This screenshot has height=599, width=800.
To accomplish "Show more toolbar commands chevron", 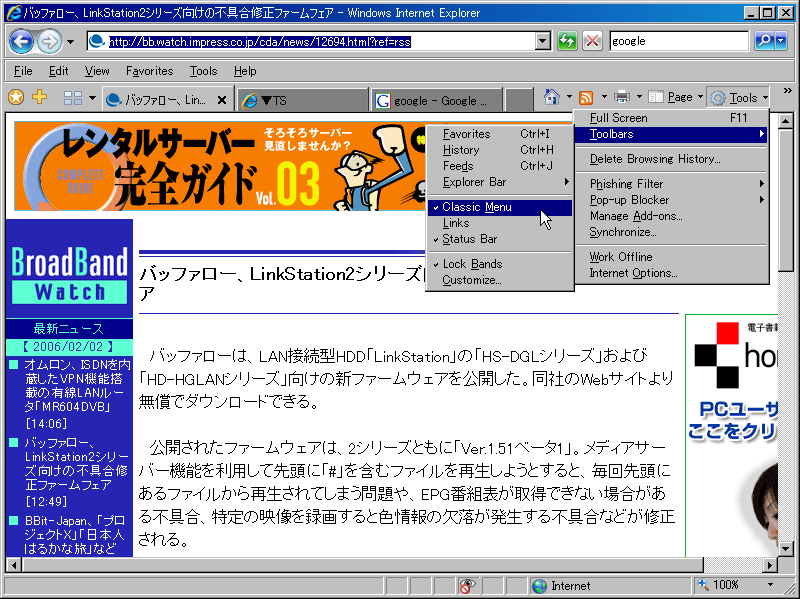I will [x=787, y=91].
